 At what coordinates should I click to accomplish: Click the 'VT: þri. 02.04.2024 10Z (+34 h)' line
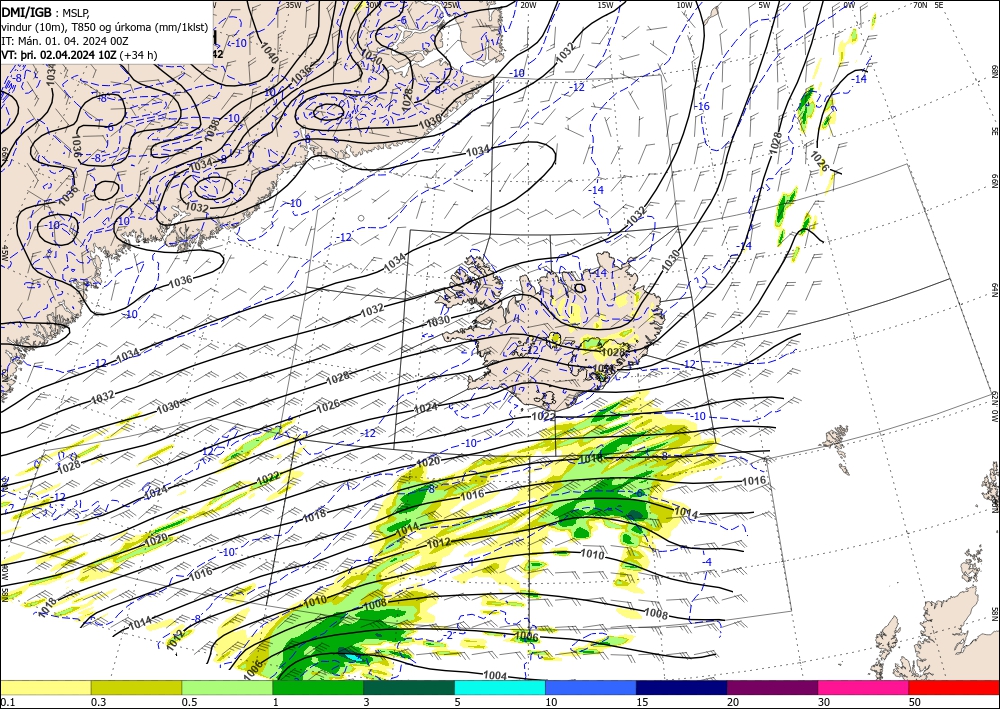(79, 55)
